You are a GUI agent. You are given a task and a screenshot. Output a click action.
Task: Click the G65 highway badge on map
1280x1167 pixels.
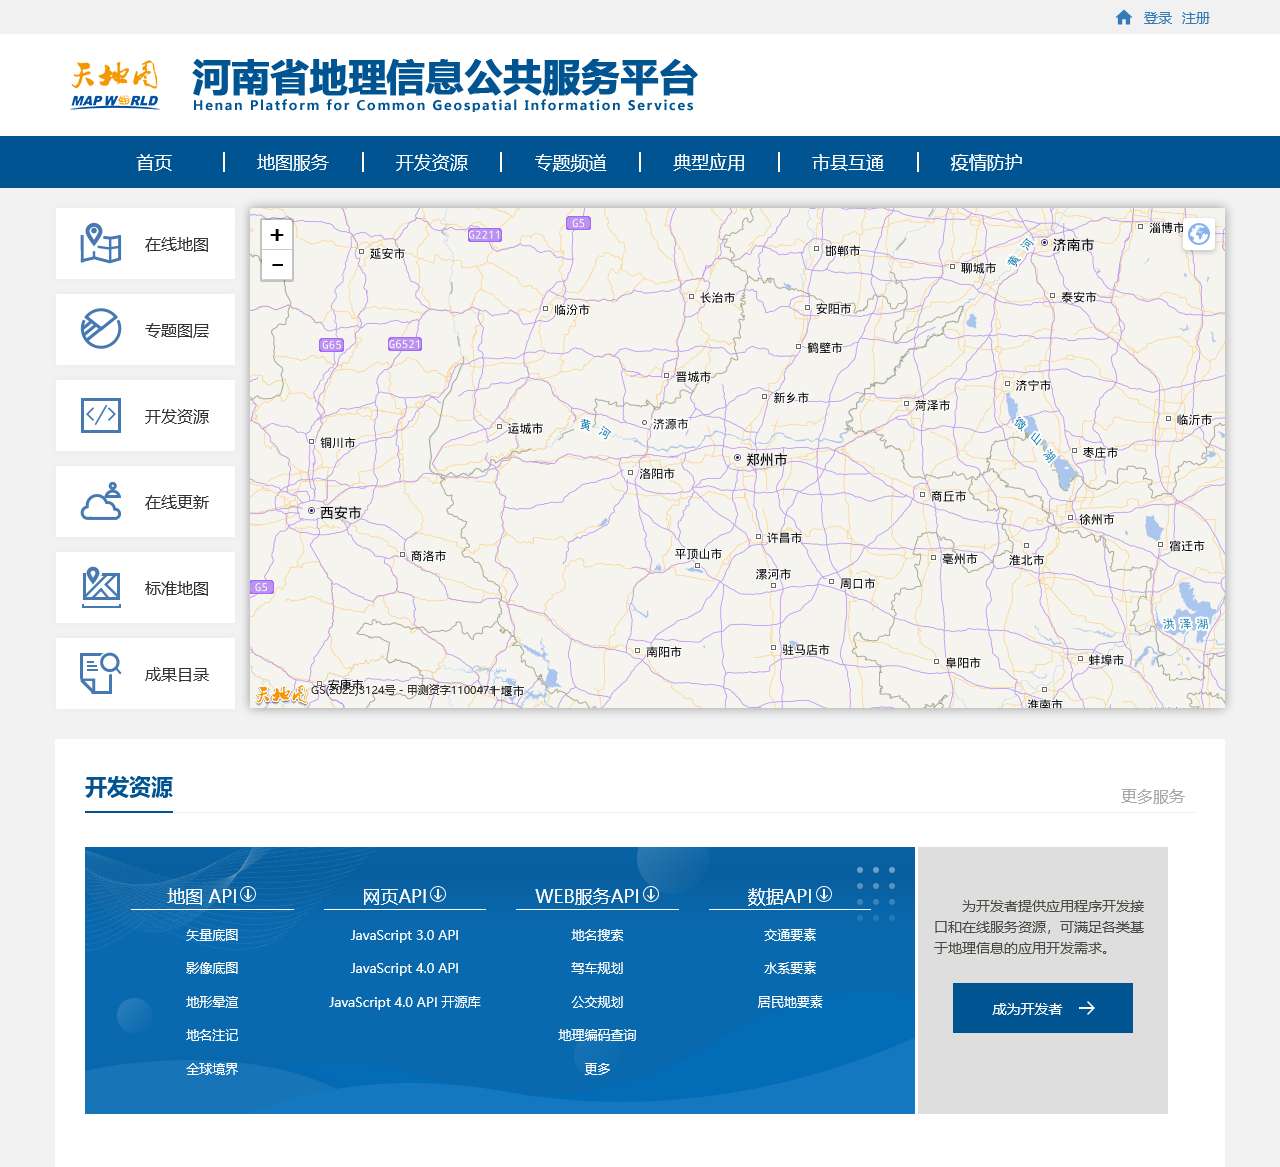click(332, 345)
